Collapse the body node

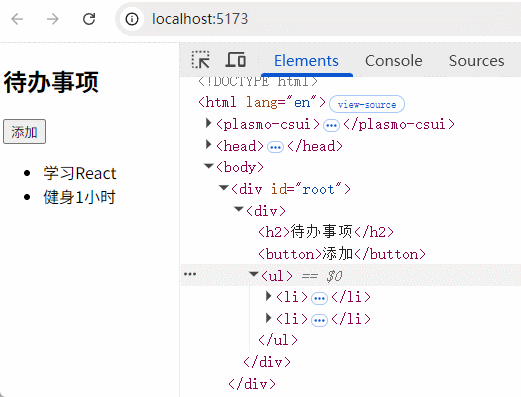[209, 166]
